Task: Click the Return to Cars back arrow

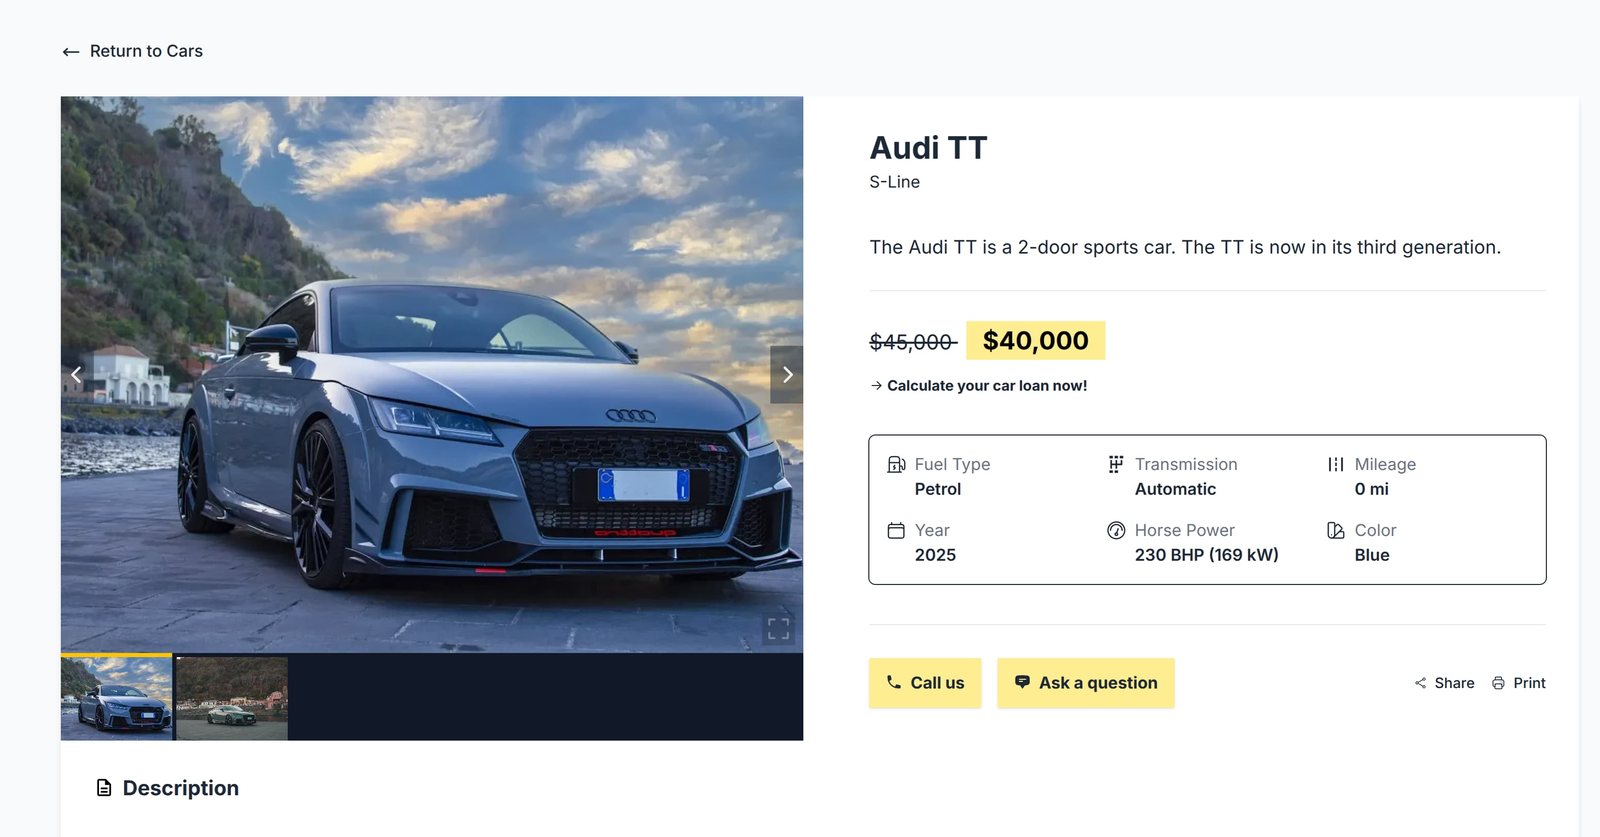Action: tap(70, 52)
